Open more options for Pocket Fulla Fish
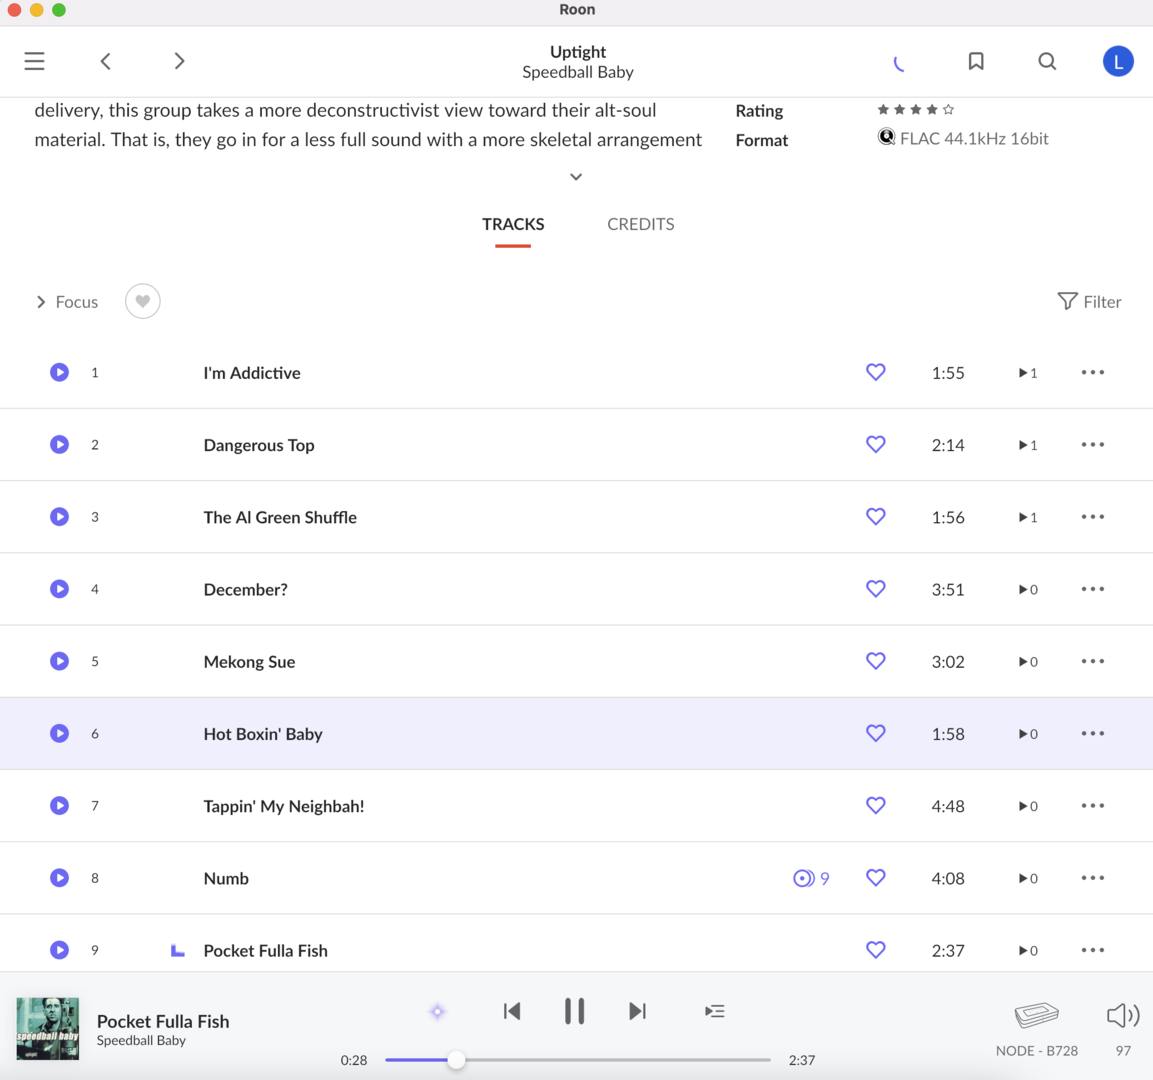 [1093, 950]
